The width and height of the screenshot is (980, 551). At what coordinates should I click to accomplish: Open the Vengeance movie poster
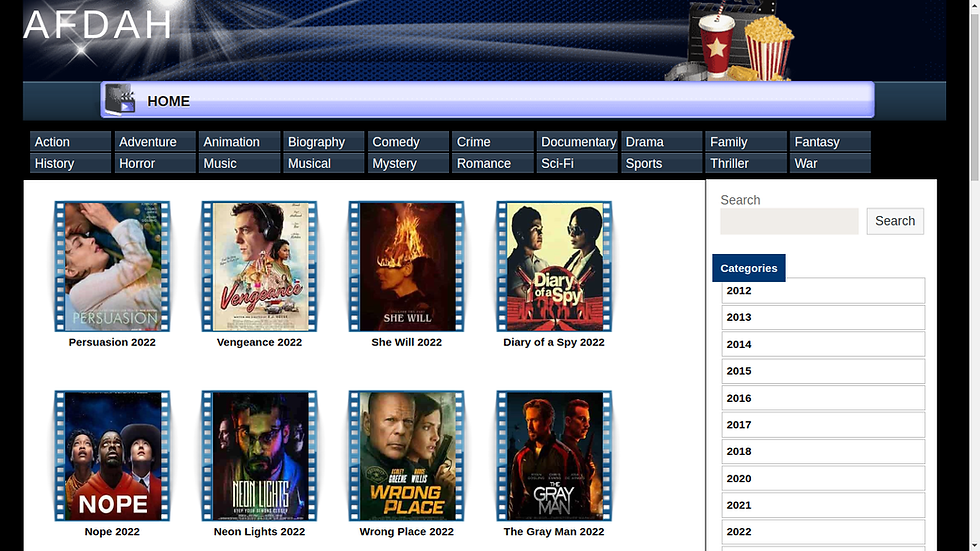tap(259, 266)
